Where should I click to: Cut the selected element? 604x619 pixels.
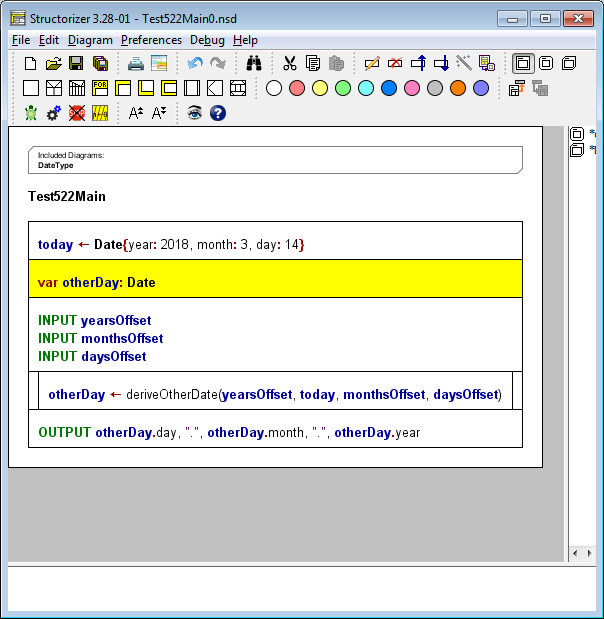(290, 64)
